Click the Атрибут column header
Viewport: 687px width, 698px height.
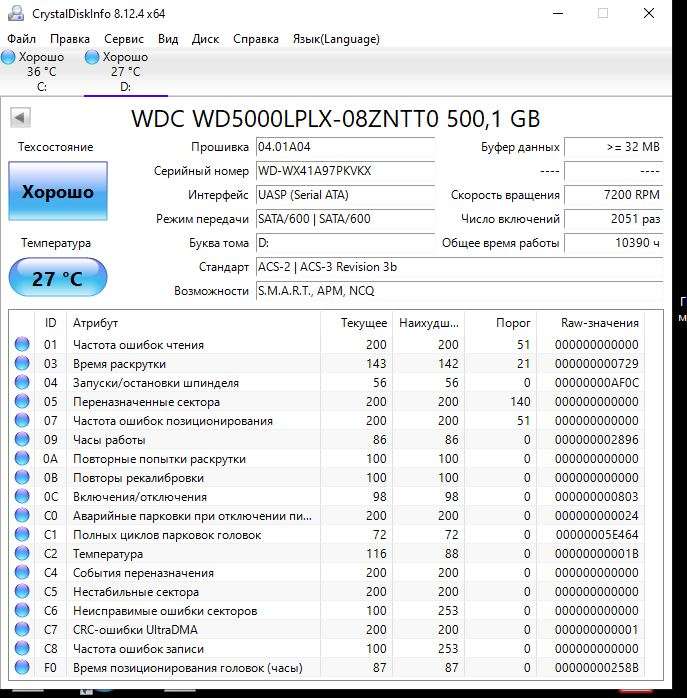pyautogui.click(x=193, y=323)
